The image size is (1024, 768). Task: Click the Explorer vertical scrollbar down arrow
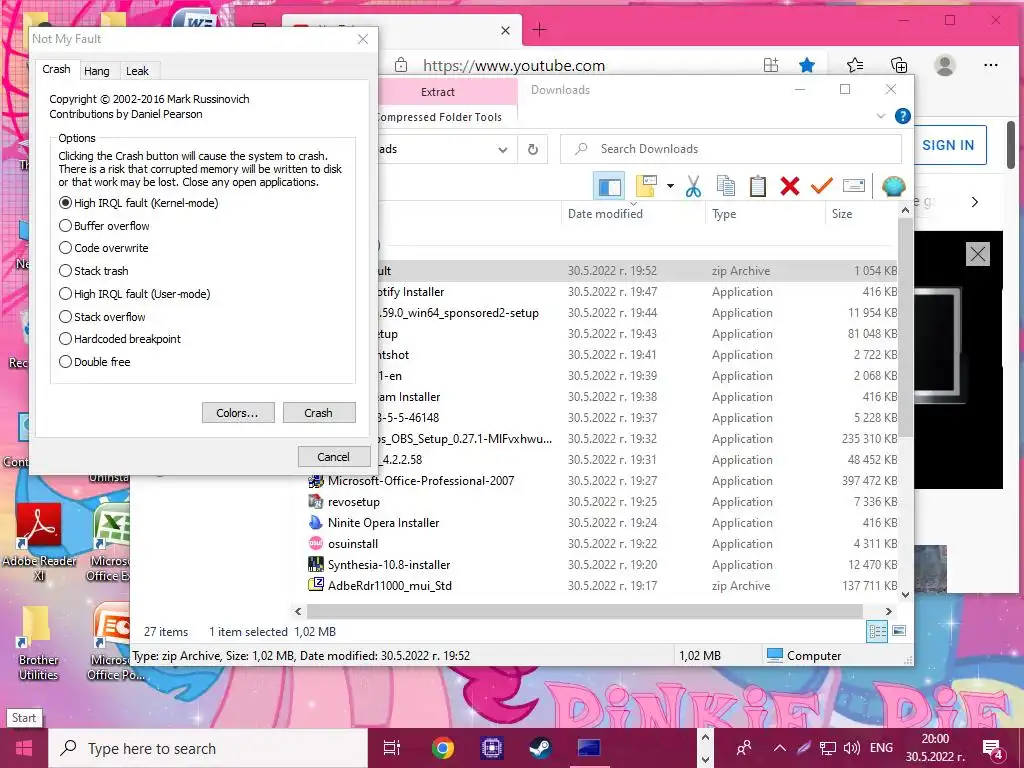point(905,594)
